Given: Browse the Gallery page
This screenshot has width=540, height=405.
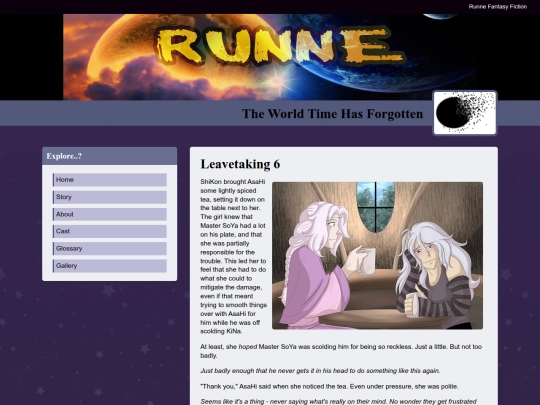Looking at the screenshot, I should click(x=110, y=266).
